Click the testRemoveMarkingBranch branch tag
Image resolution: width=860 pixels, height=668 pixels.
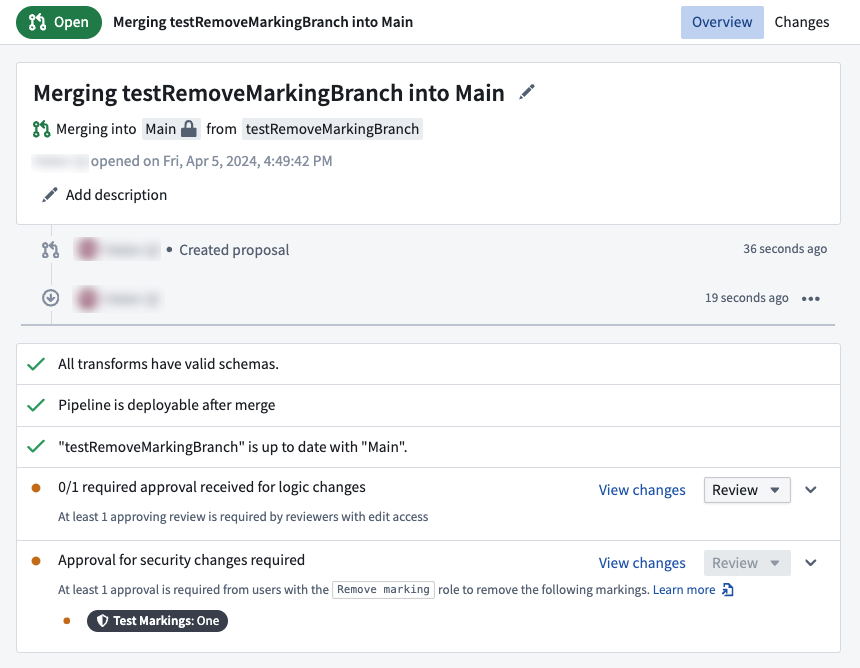pyautogui.click(x=332, y=129)
